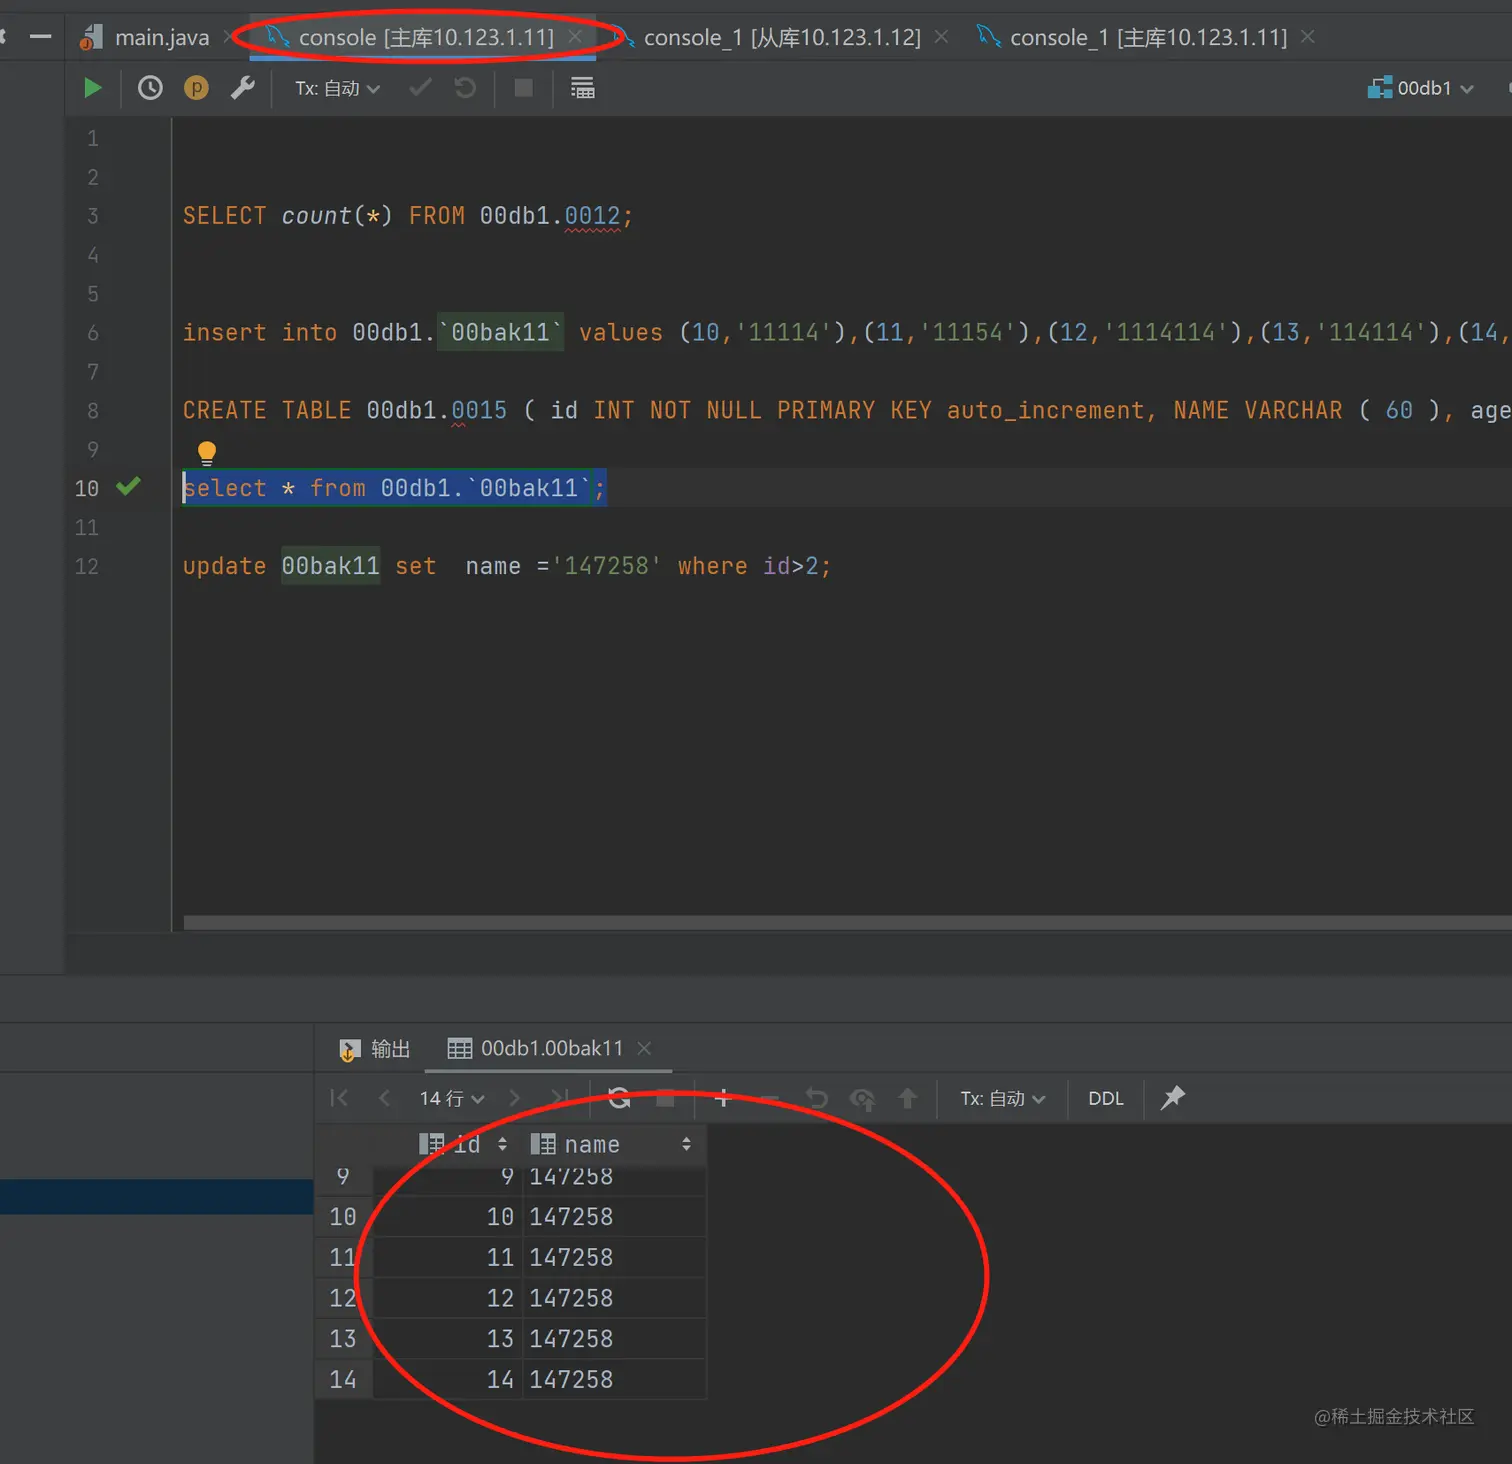Image resolution: width=1512 pixels, height=1464 pixels.
Task: Click the CREATE TABLE statement on line 8
Action: coord(846,410)
